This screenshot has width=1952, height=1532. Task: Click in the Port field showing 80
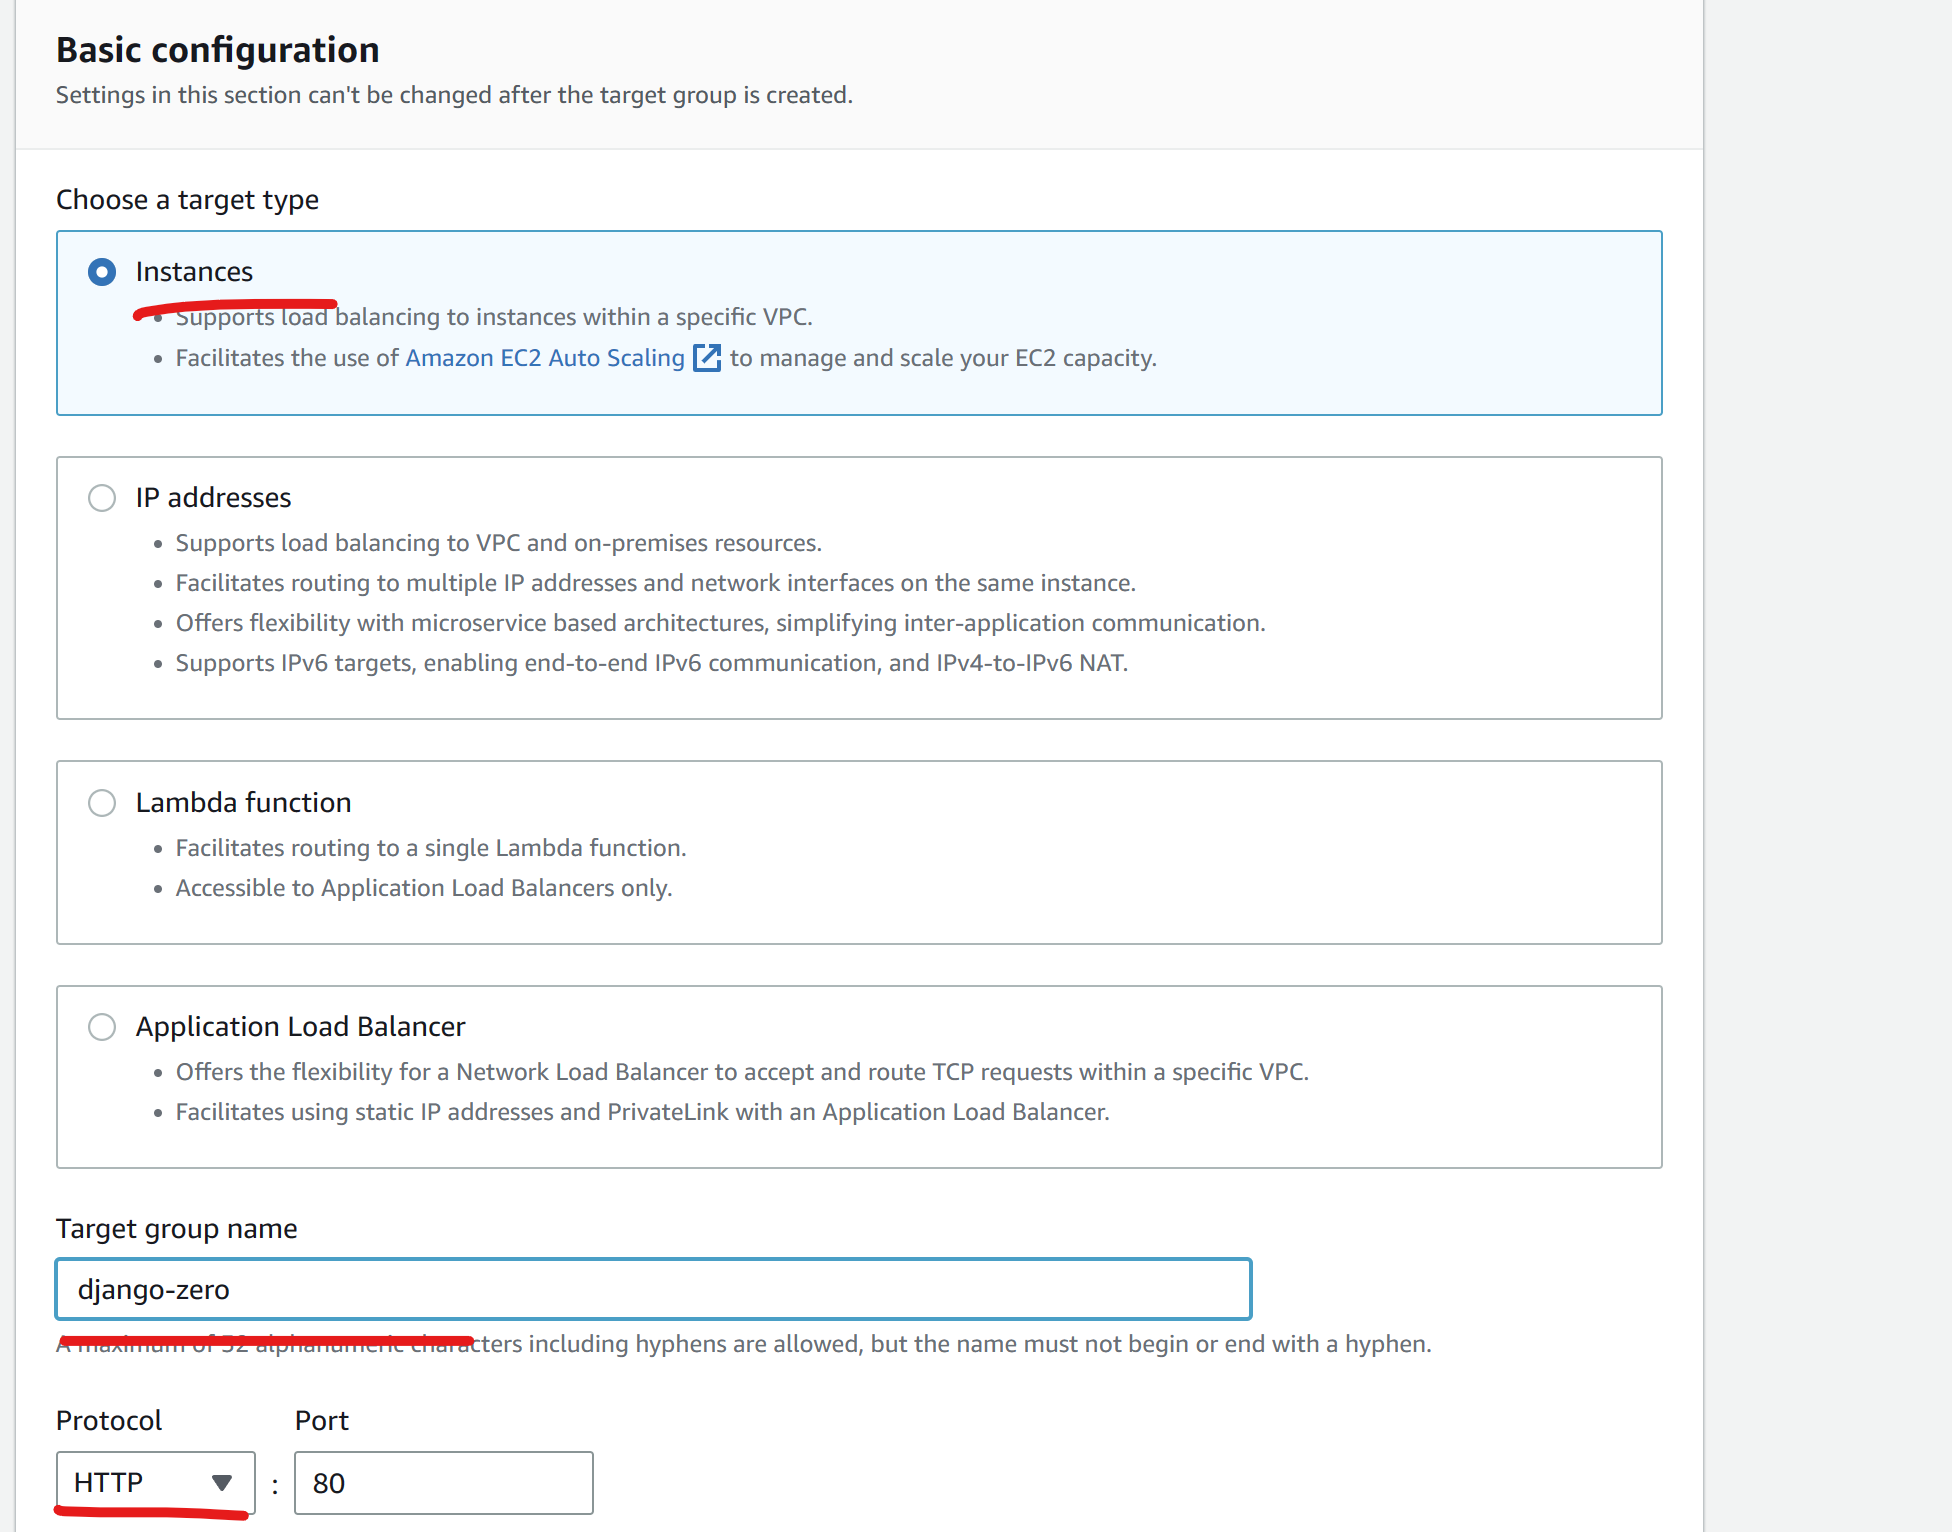click(443, 1483)
